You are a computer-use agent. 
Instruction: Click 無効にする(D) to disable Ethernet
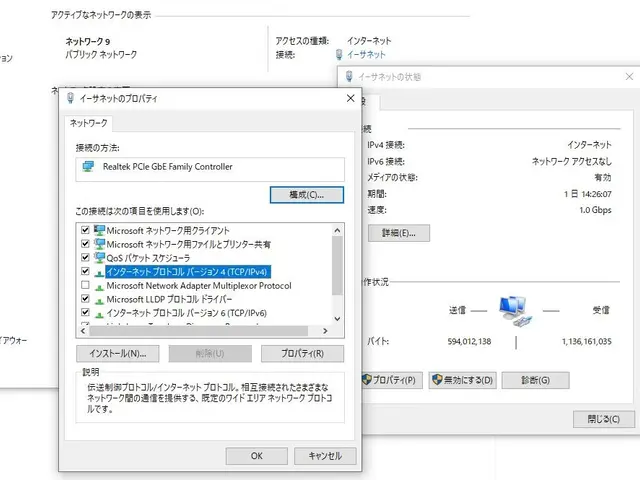tap(462, 380)
